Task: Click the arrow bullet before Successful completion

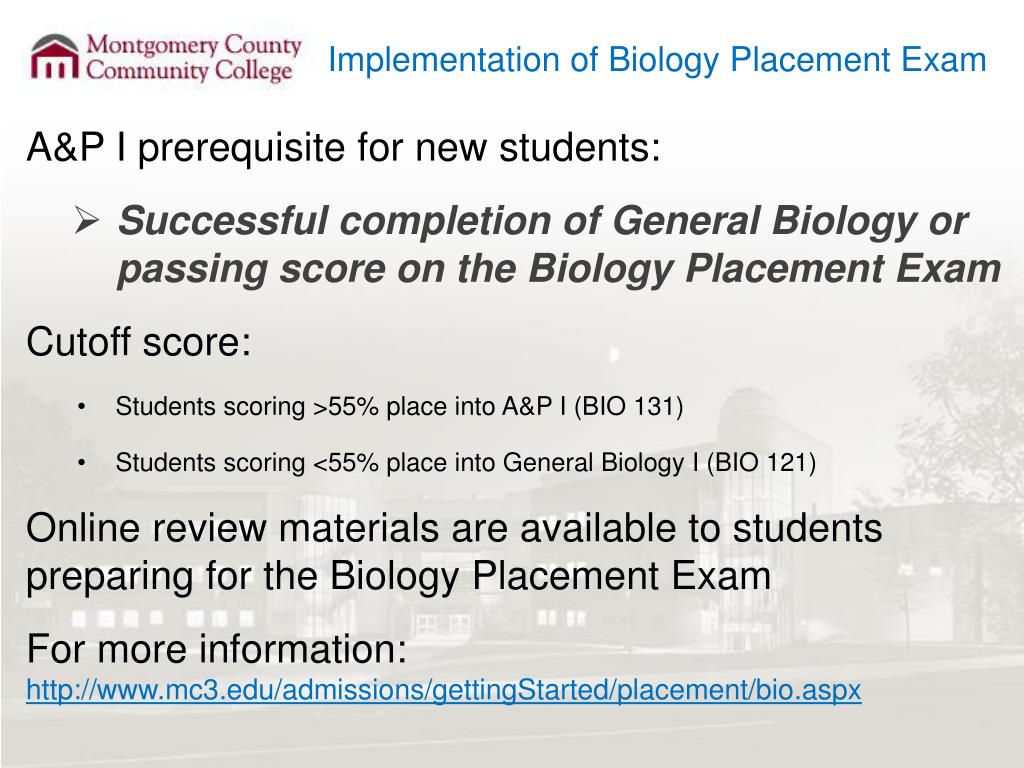Action: coord(87,220)
